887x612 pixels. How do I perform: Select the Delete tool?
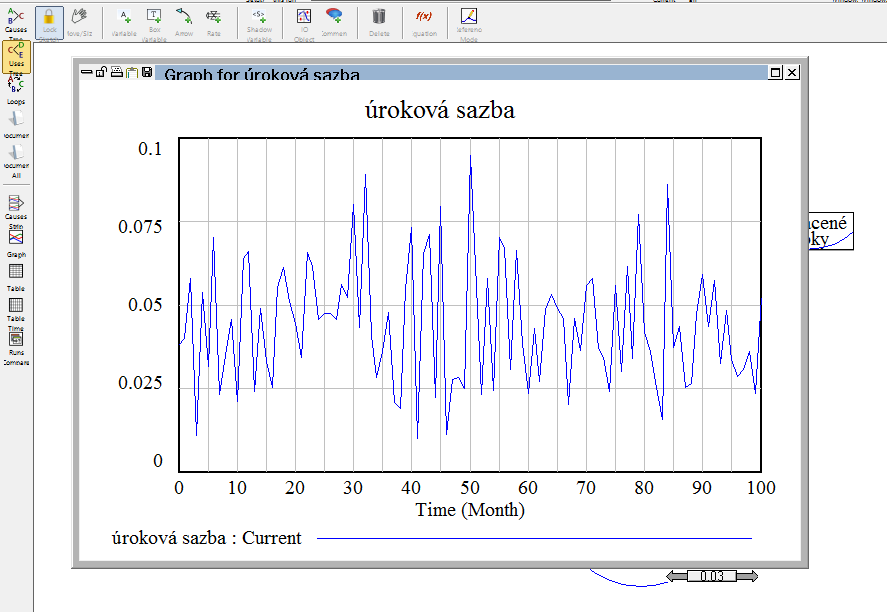(x=379, y=20)
